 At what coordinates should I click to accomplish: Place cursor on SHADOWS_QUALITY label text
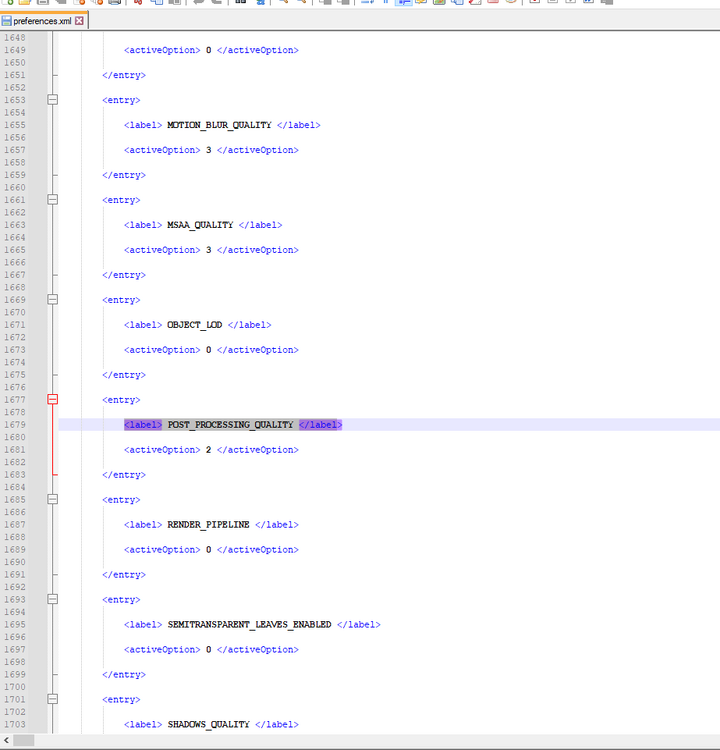(208, 725)
